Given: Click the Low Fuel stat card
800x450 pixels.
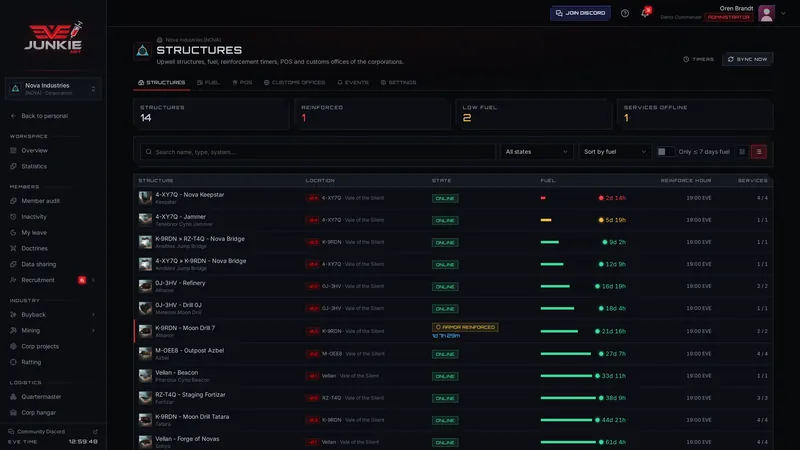Looking at the screenshot, I should tap(534, 114).
